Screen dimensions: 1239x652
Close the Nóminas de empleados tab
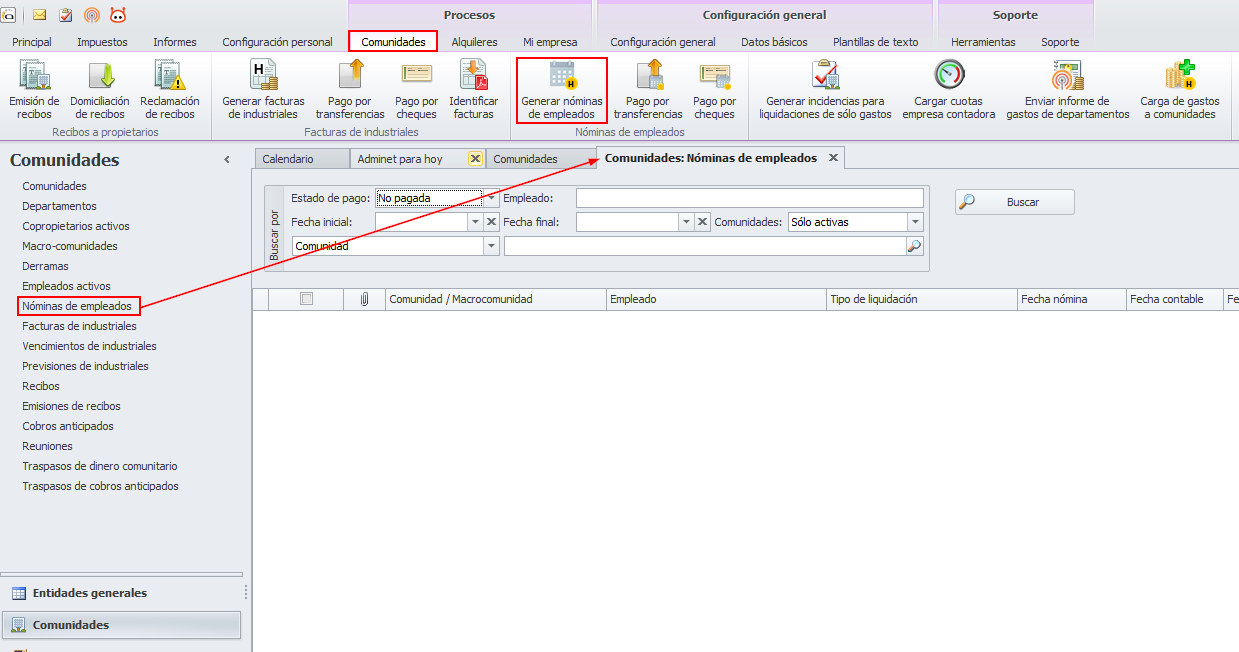tap(833, 158)
